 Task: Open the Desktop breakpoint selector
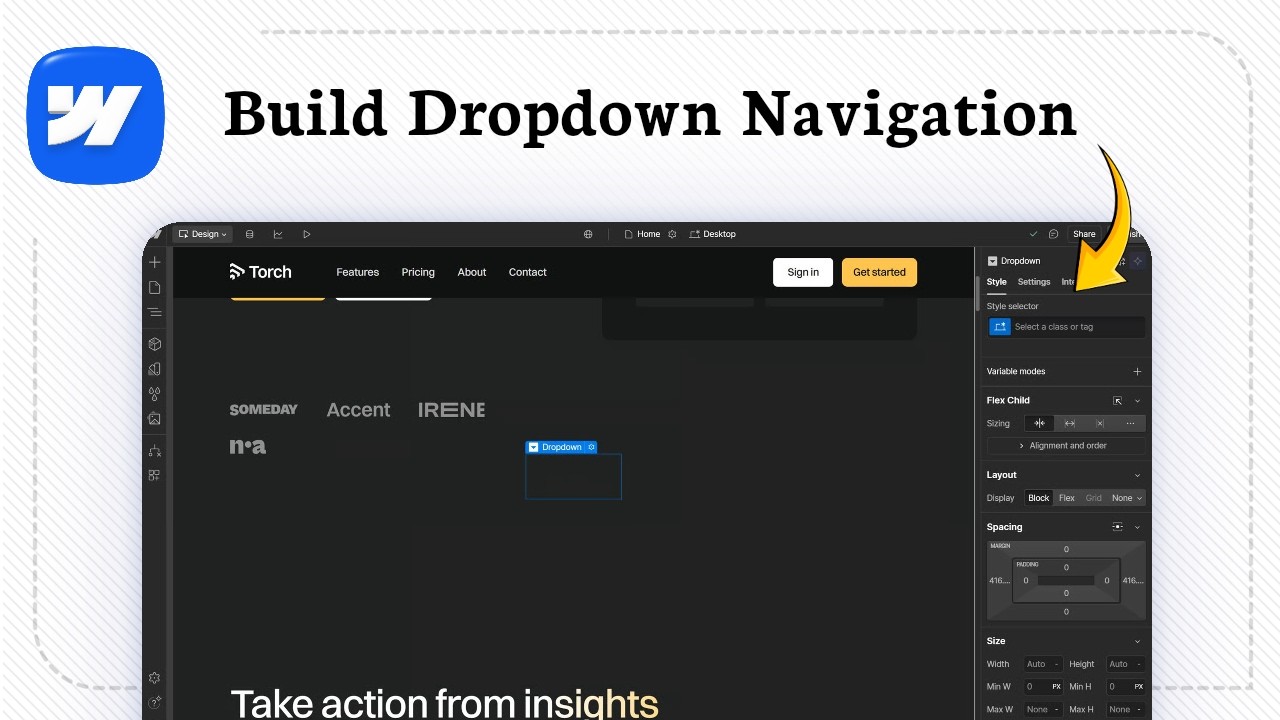click(713, 234)
